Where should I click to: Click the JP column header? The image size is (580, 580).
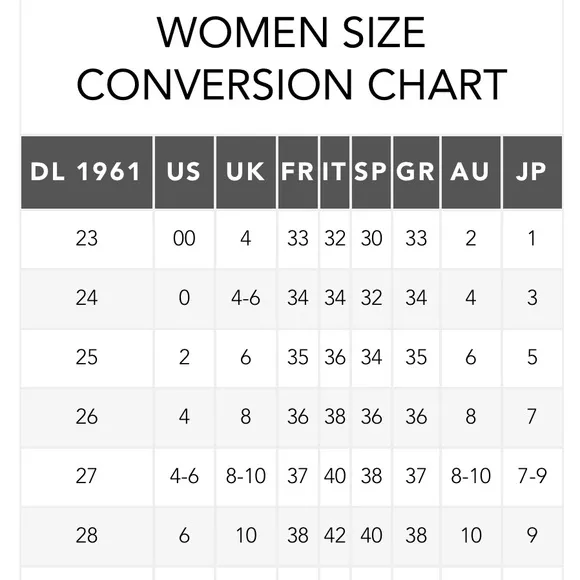point(532,172)
